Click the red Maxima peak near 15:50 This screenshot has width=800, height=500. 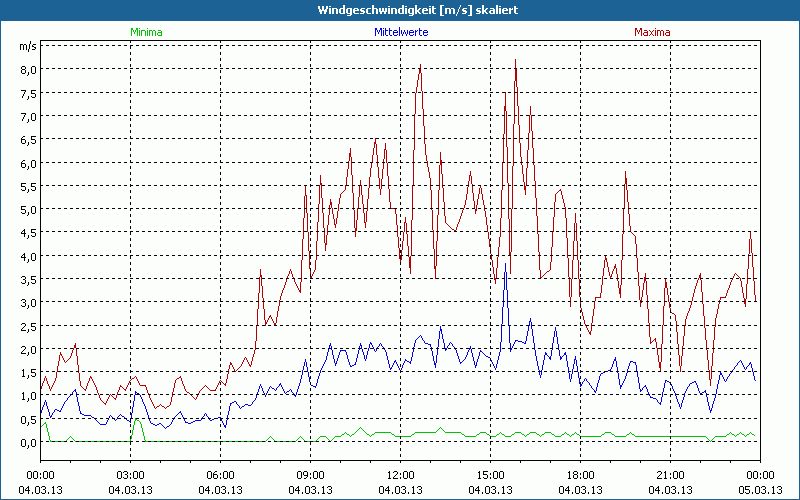pos(516,60)
